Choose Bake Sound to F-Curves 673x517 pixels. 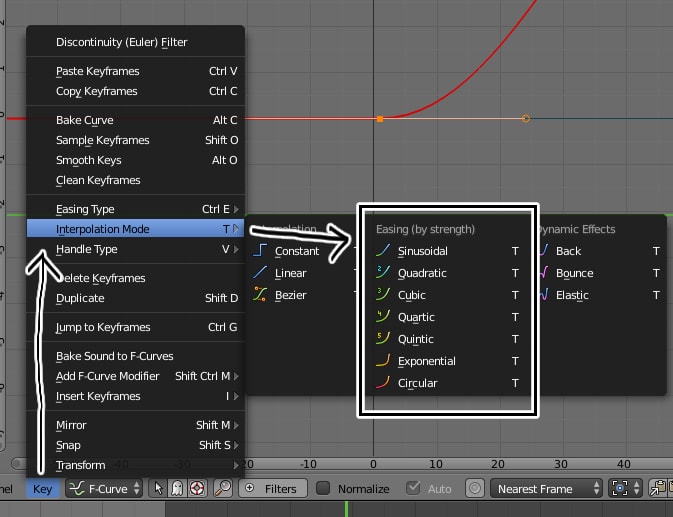tap(135, 356)
